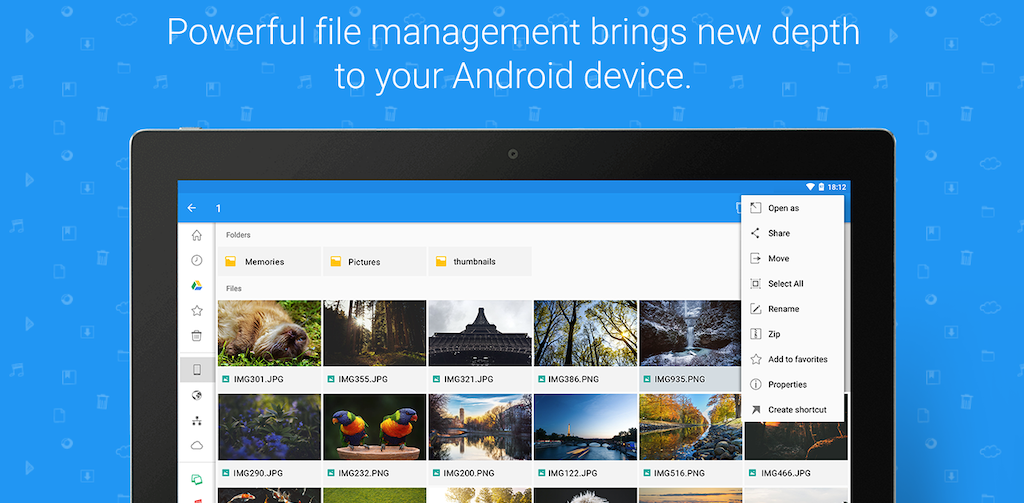Choose Add to favorites in the menu

click(792, 359)
